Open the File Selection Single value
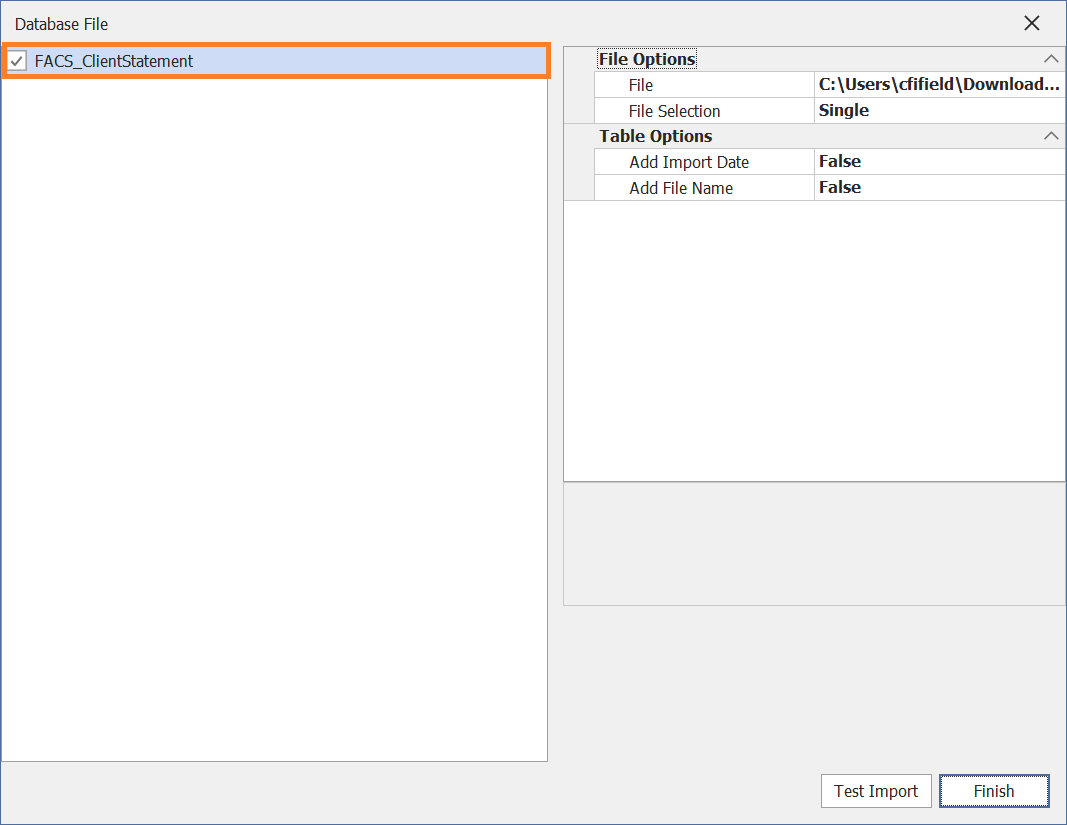The height and width of the screenshot is (825, 1067). (939, 110)
